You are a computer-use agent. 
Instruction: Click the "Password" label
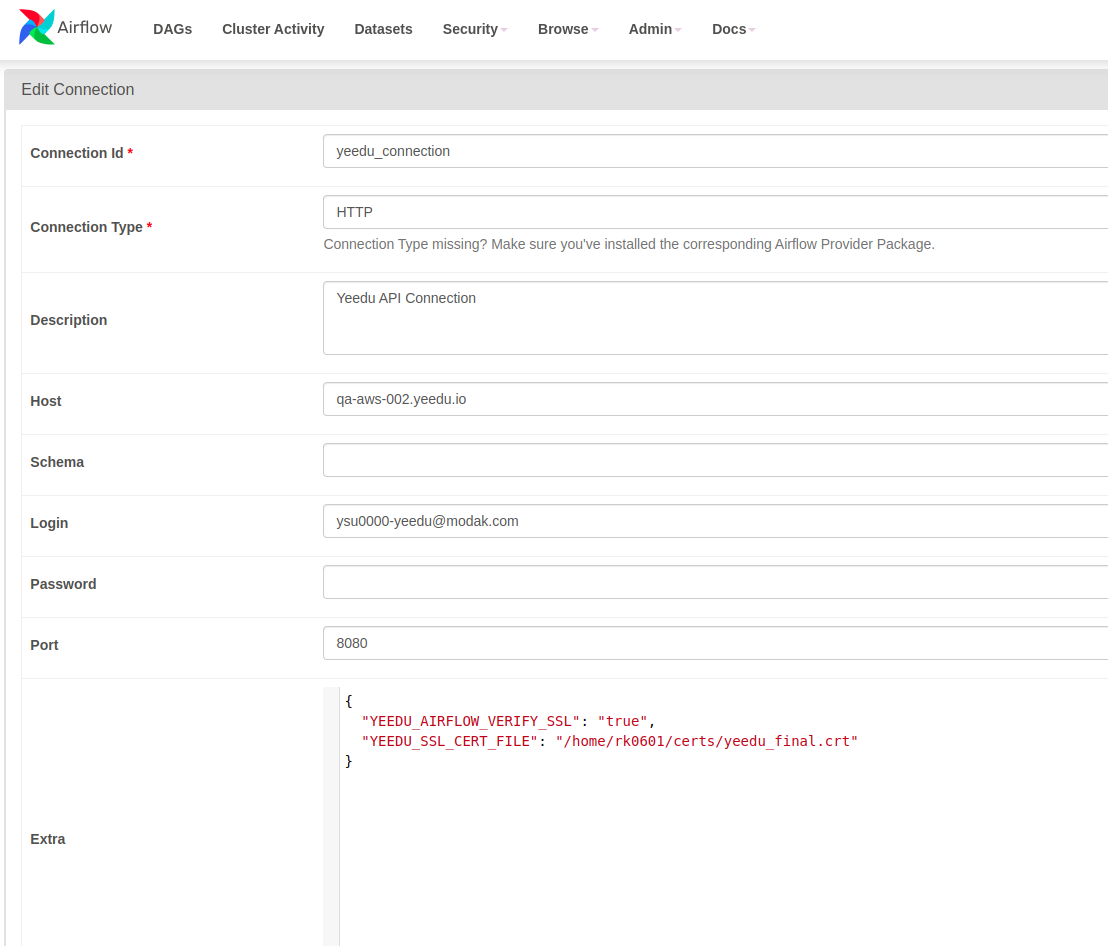(x=64, y=584)
